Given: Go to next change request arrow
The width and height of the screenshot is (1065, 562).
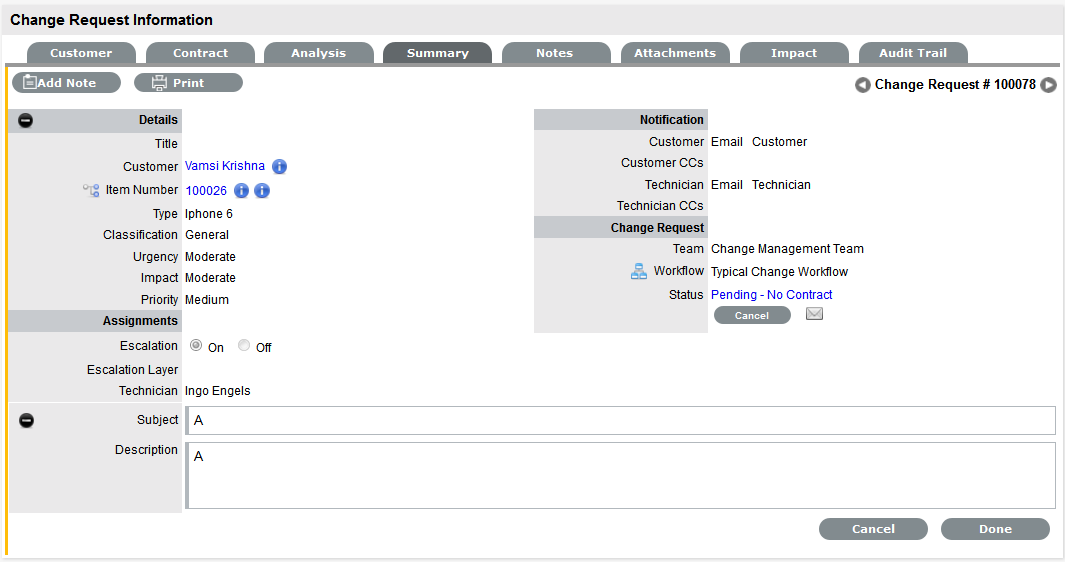Looking at the screenshot, I should tap(1048, 85).
